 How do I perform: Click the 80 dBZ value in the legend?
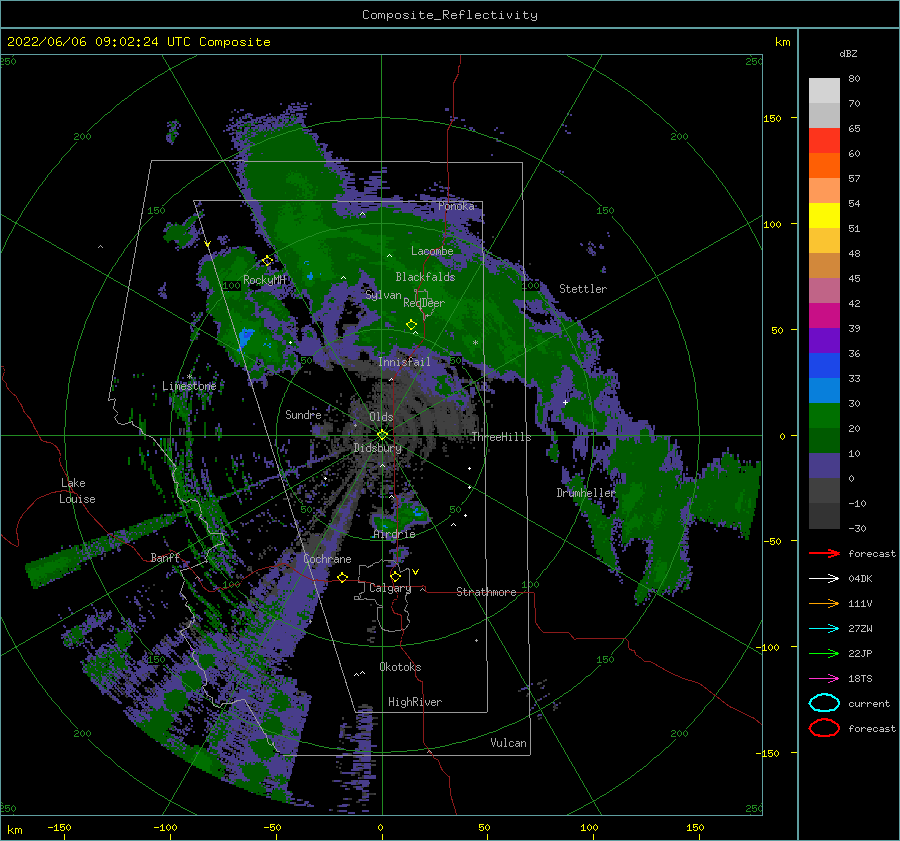click(x=854, y=79)
